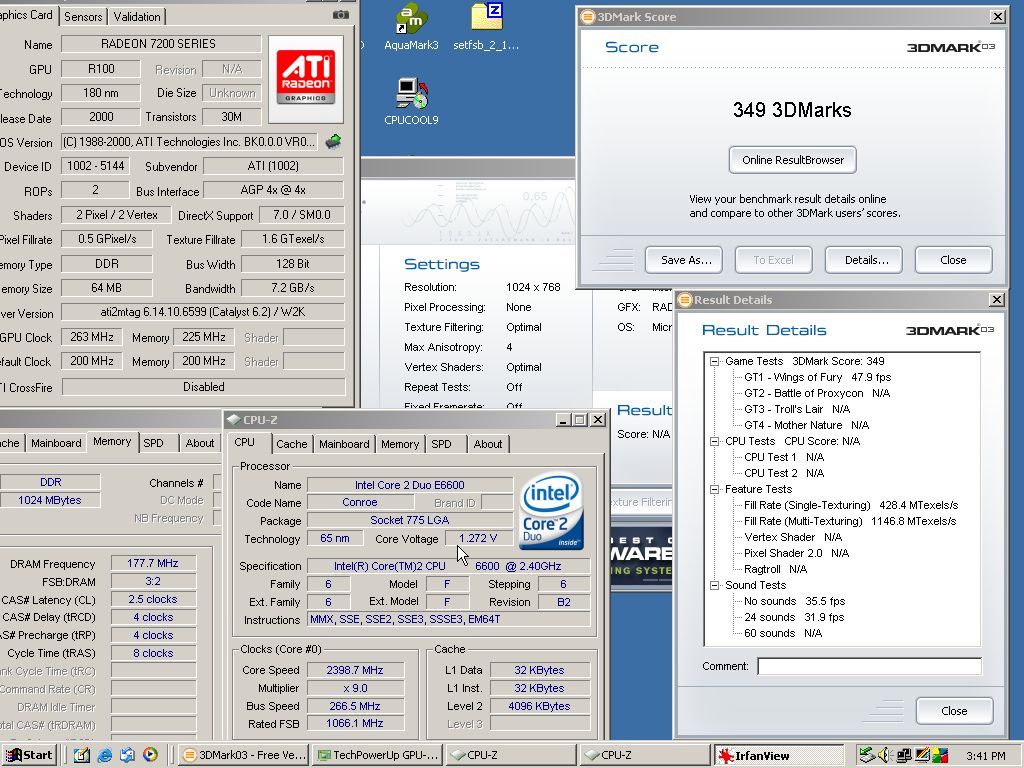The width and height of the screenshot is (1024, 768).
Task: Open the Cache tab in front CPU-Z
Action: coord(291,444)
